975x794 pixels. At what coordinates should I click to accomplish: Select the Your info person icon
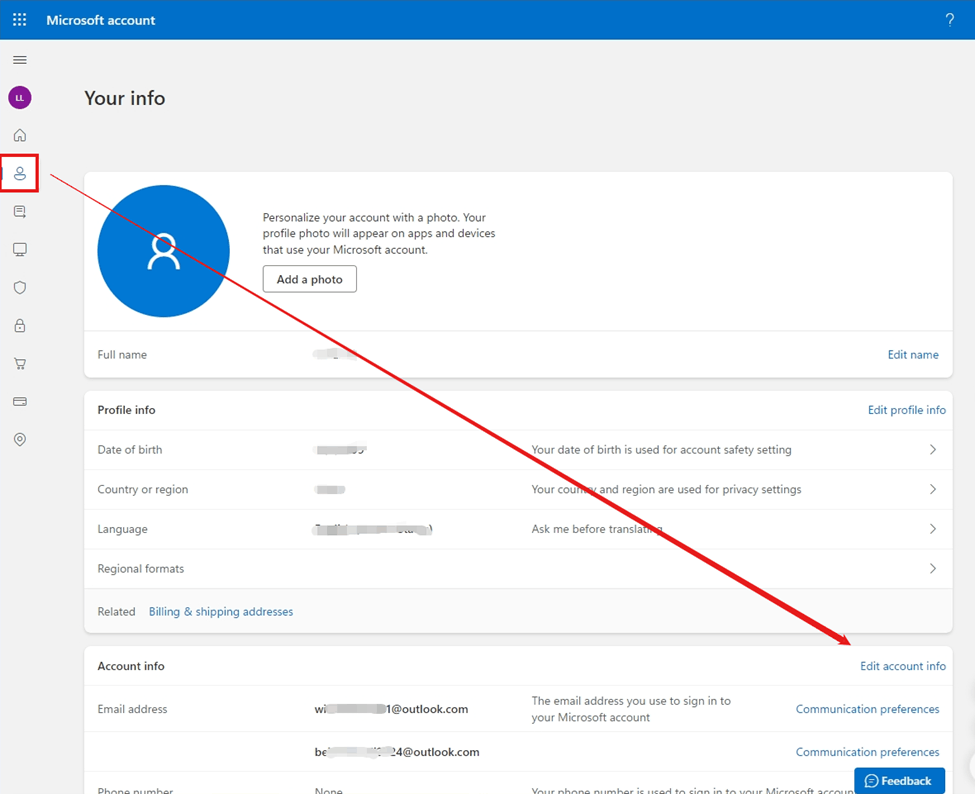tap(19, 173)
